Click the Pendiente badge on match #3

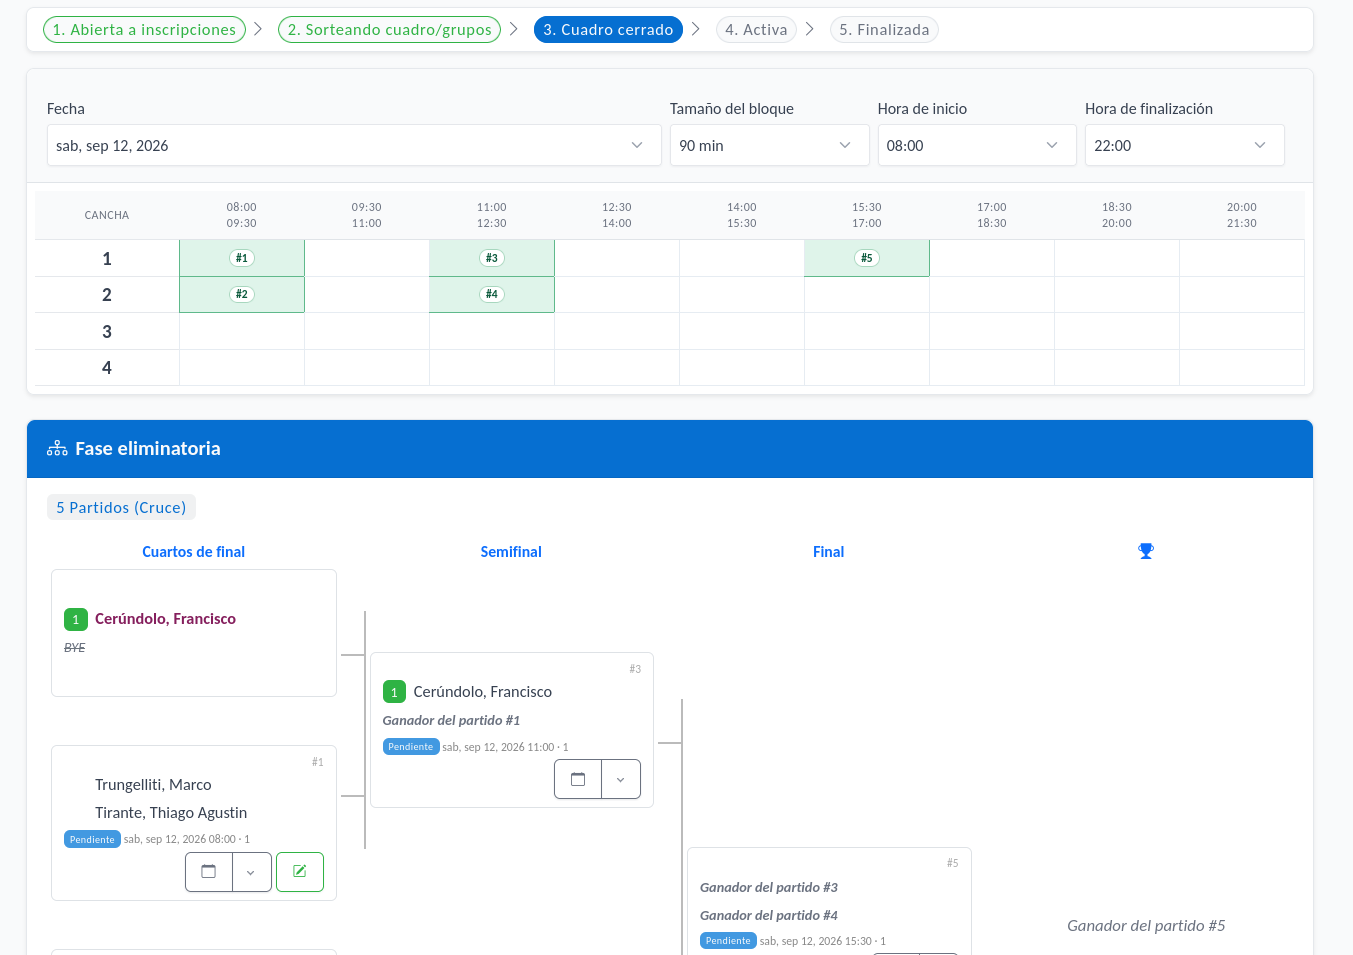coord(411,747)
